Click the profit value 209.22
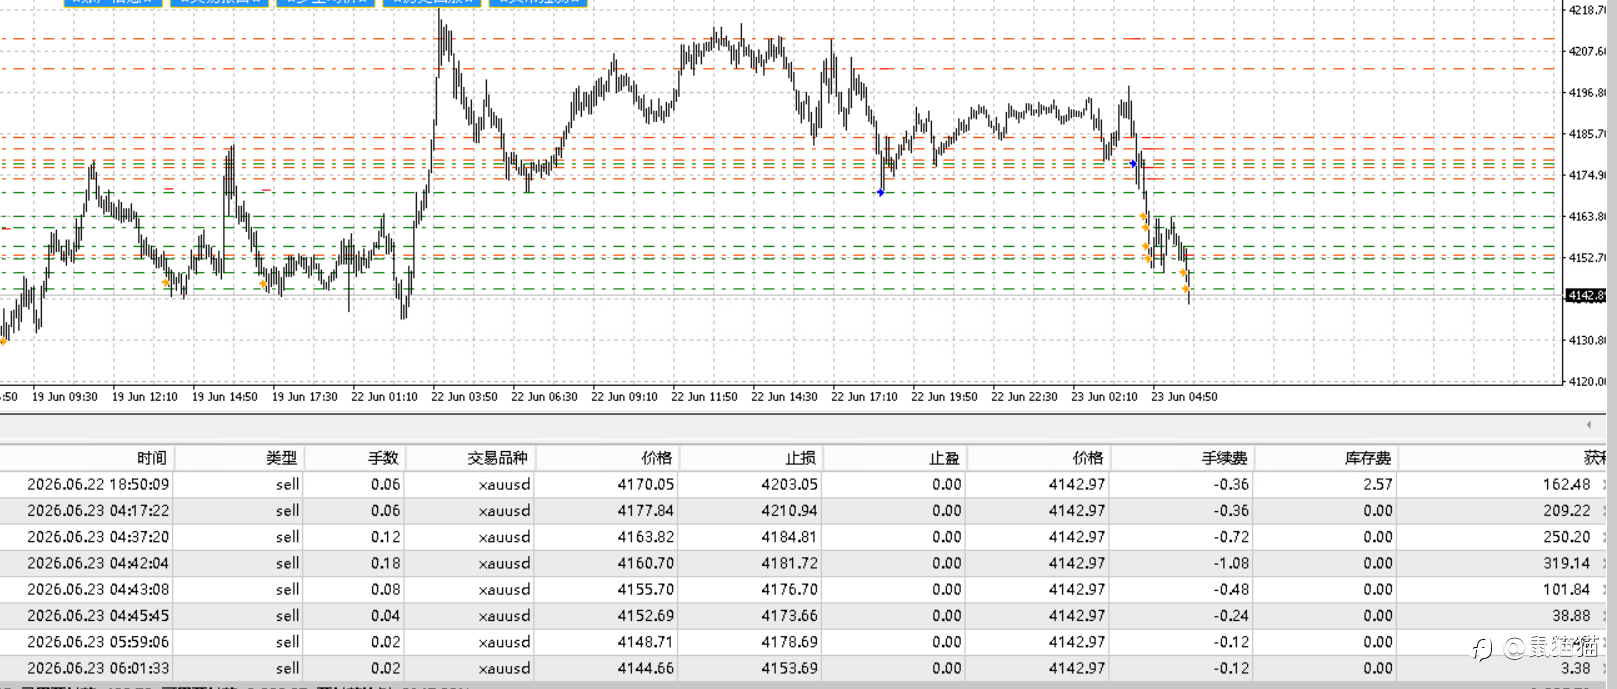Image resolution: width=1617 pixels, height=689 pixels. pos(1566,510)
